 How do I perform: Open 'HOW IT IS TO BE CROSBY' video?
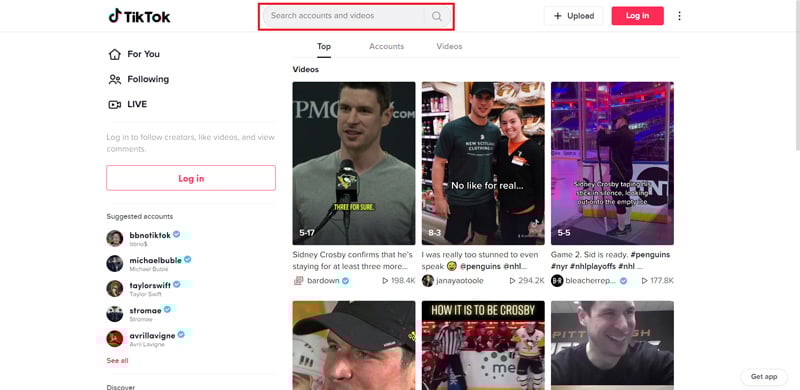click(x=483, y=345)
